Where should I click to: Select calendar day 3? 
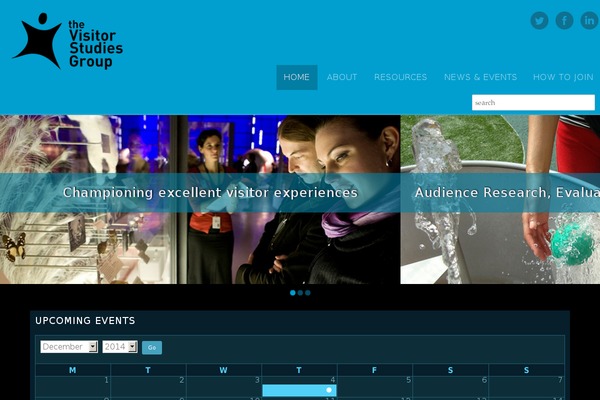257,380
